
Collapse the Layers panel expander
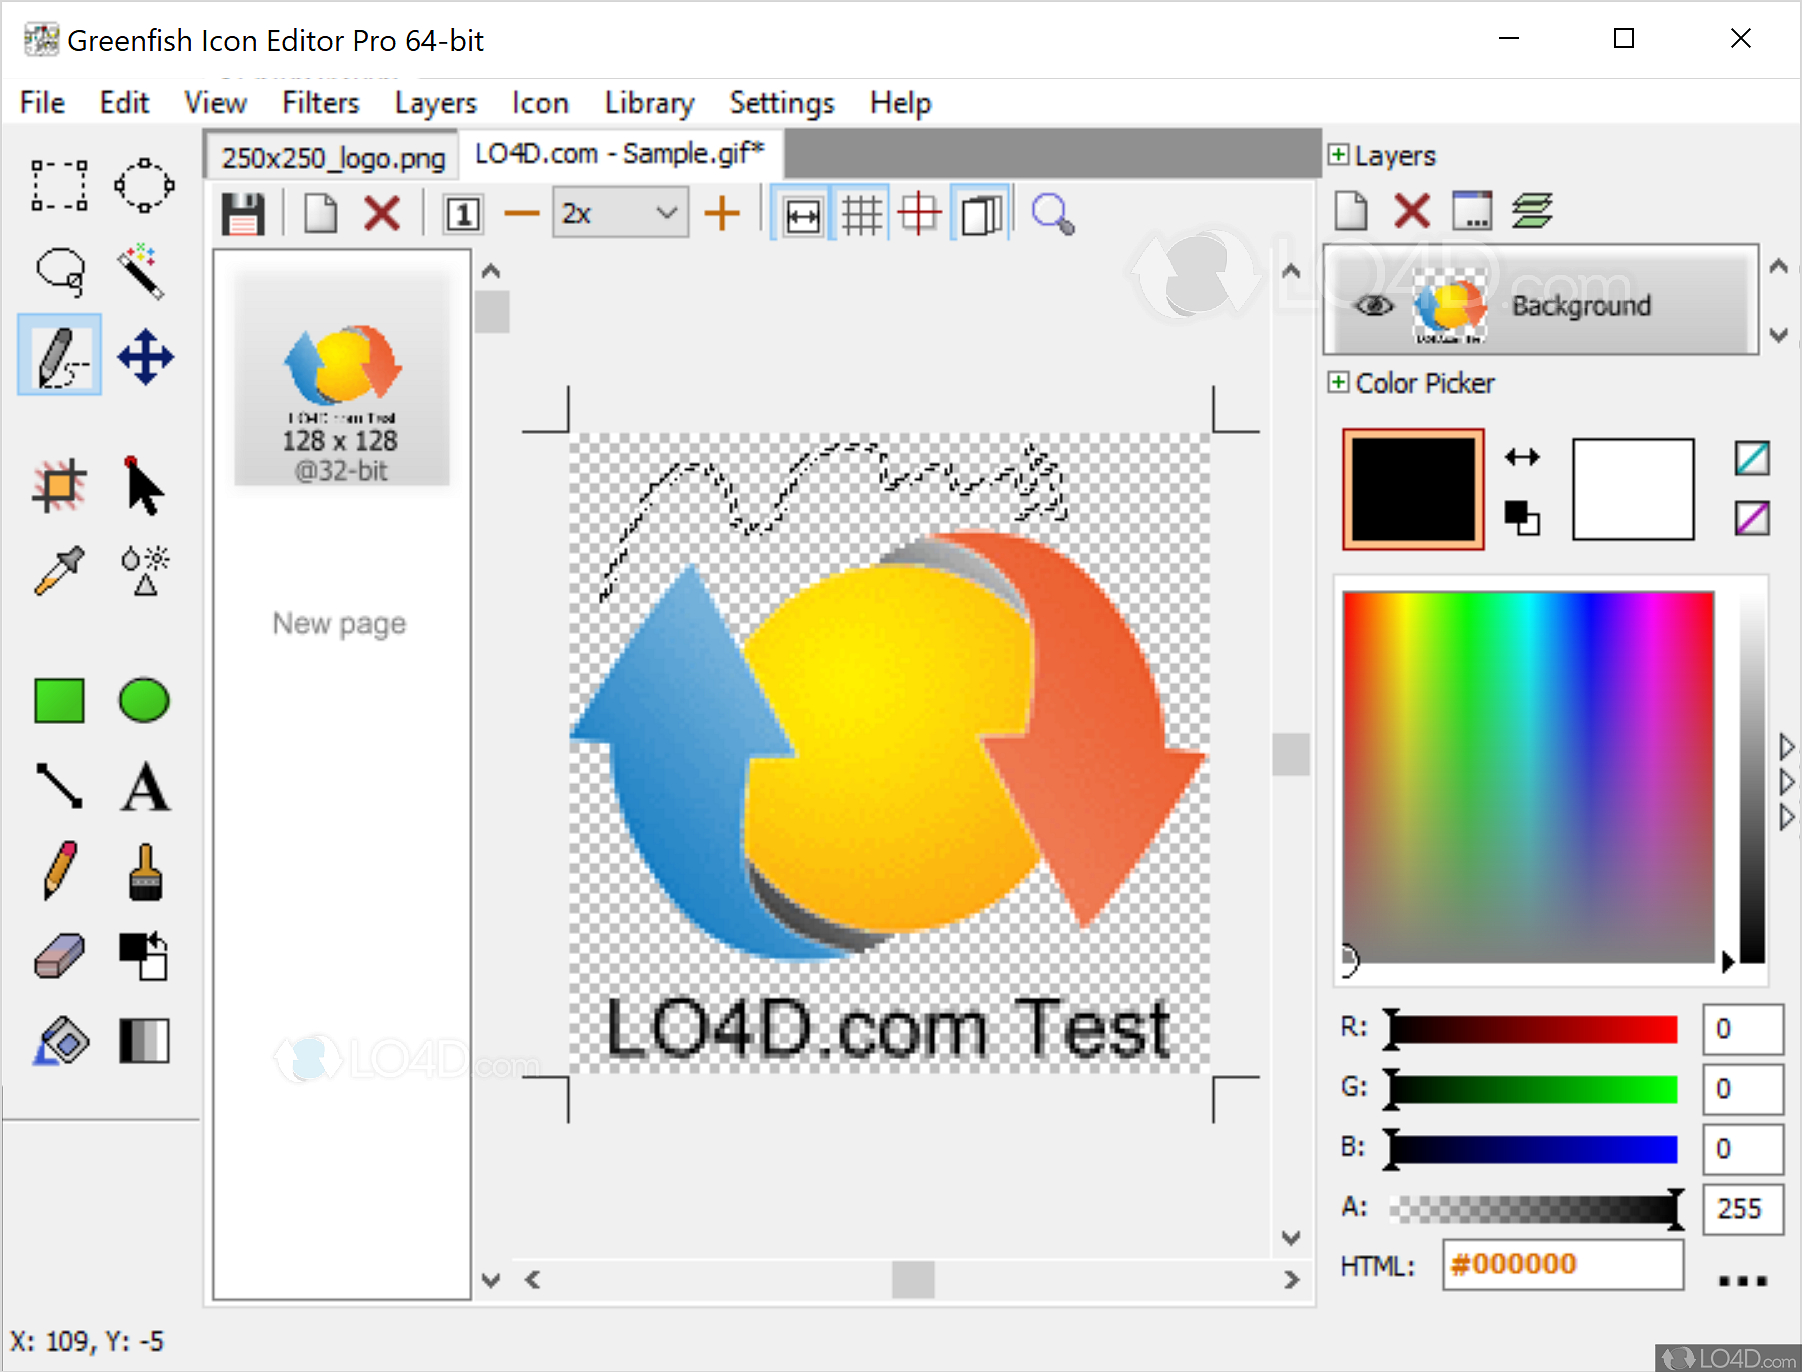click(1338, 154)
